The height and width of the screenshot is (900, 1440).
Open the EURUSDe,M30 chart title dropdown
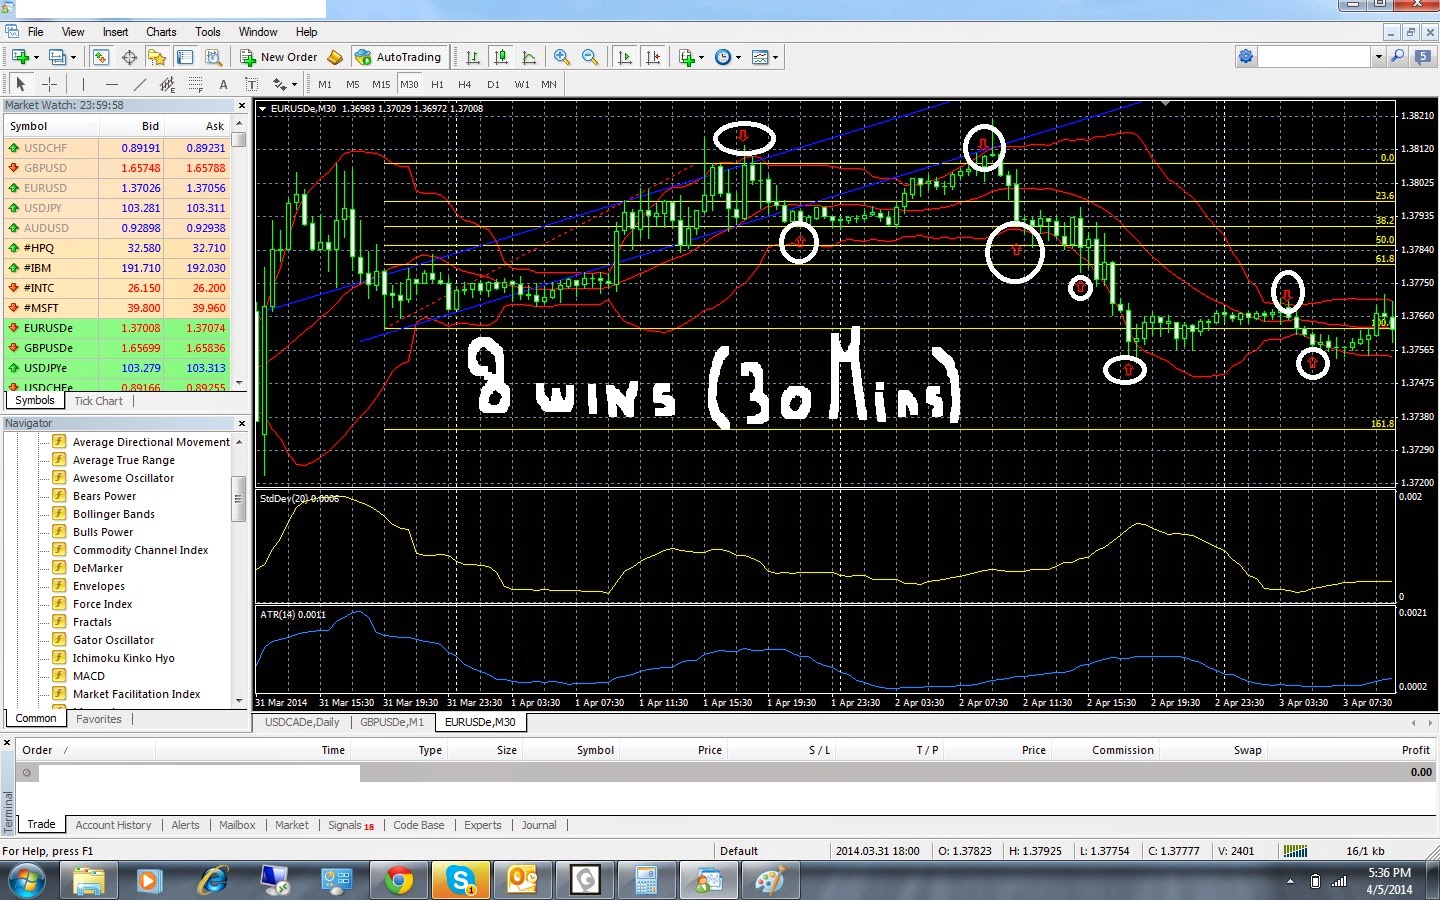(263, 108)
